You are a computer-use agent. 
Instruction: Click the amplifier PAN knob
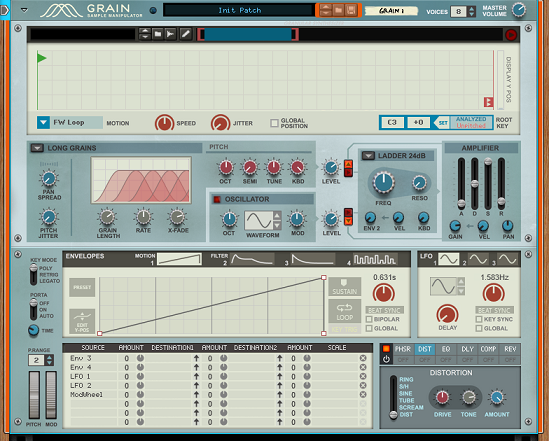508,226
